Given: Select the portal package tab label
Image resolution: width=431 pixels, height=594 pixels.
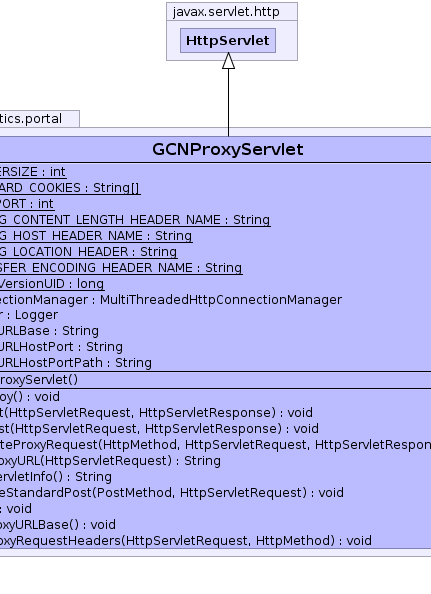Looking at the screenshot, I should click(31, 119).
